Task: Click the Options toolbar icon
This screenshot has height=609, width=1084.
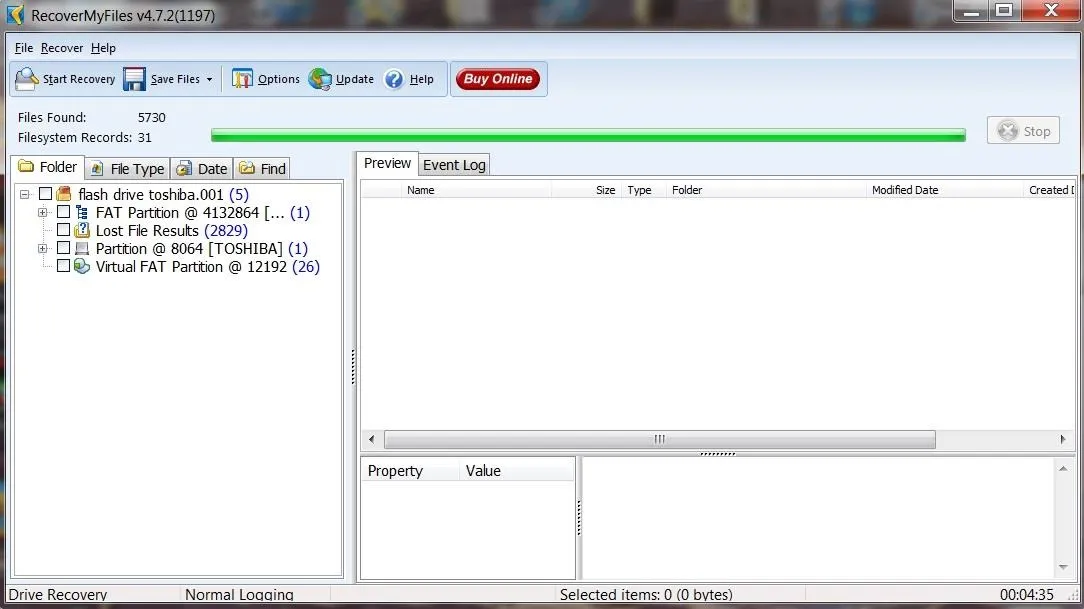Action: (x=242, y=79)
